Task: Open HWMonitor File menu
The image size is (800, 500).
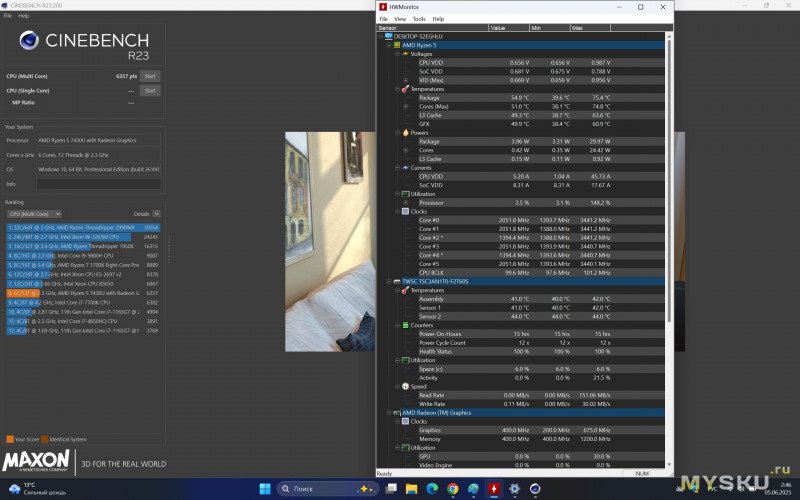Action: (x=383, y=19)
